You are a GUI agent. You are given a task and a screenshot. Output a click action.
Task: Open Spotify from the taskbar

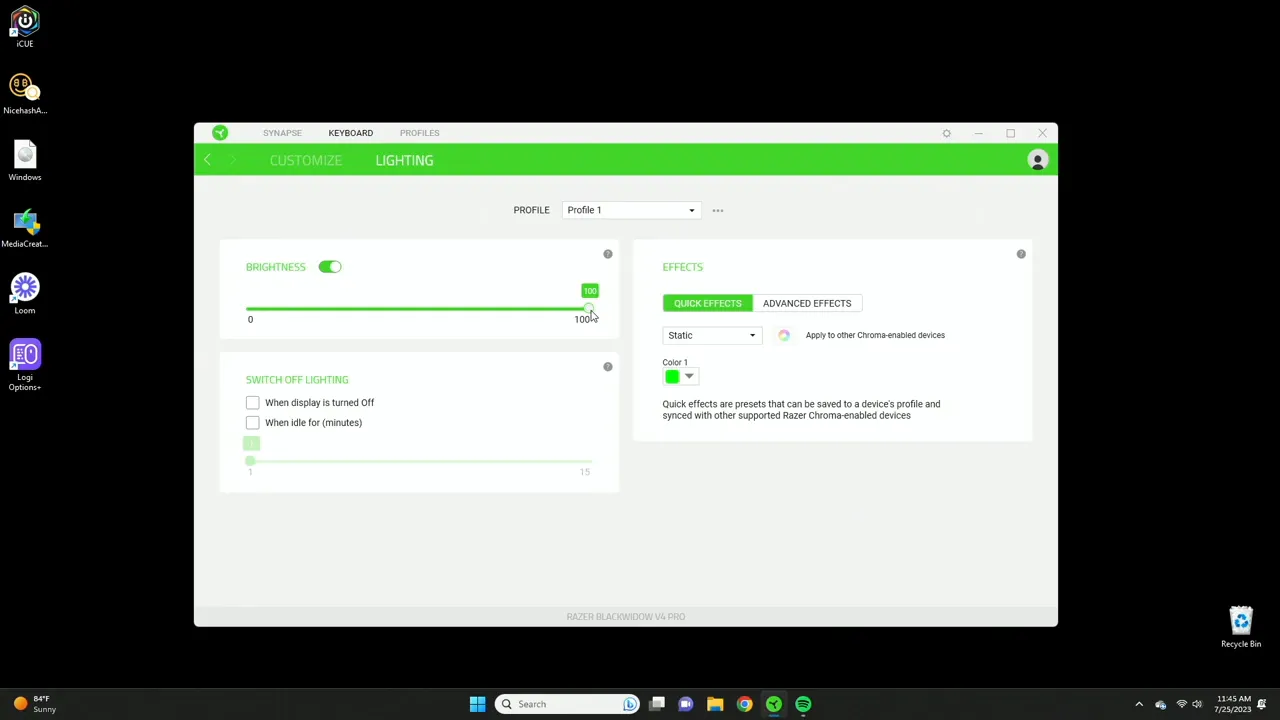(x=803, y=703)
